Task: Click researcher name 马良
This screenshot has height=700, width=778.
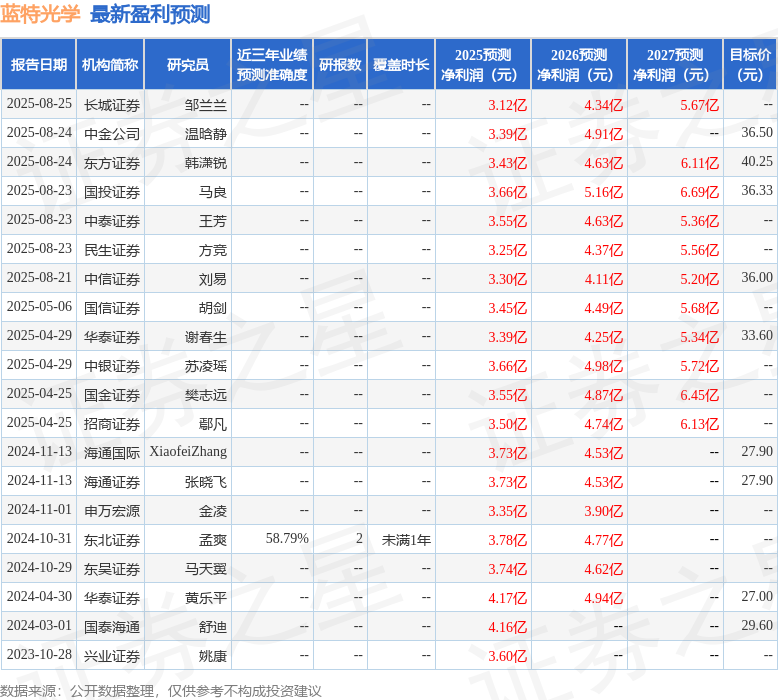Action: point(212,192)
